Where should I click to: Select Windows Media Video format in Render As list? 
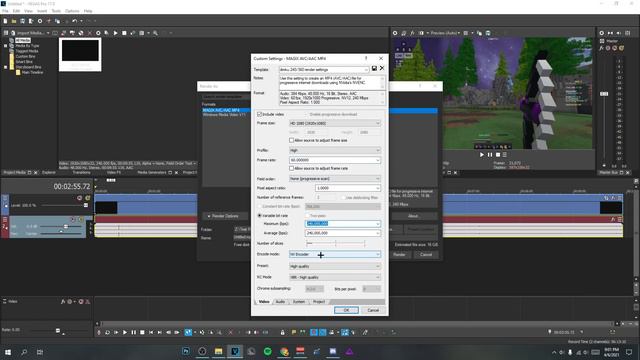[x=224, y=115]
